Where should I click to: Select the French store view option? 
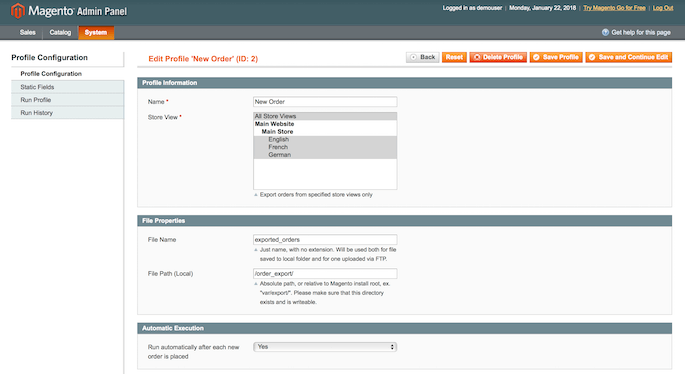point(325,147)
